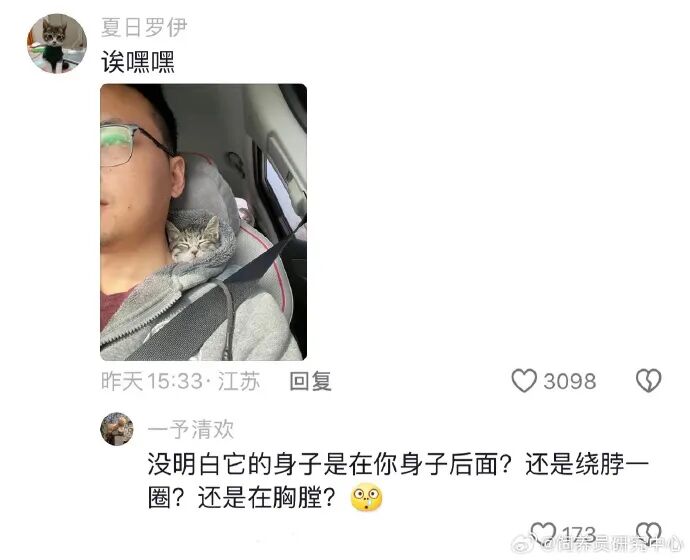The image size is (690, 560).
Task: Open the attached car photo
Action: tap(204, 222)
